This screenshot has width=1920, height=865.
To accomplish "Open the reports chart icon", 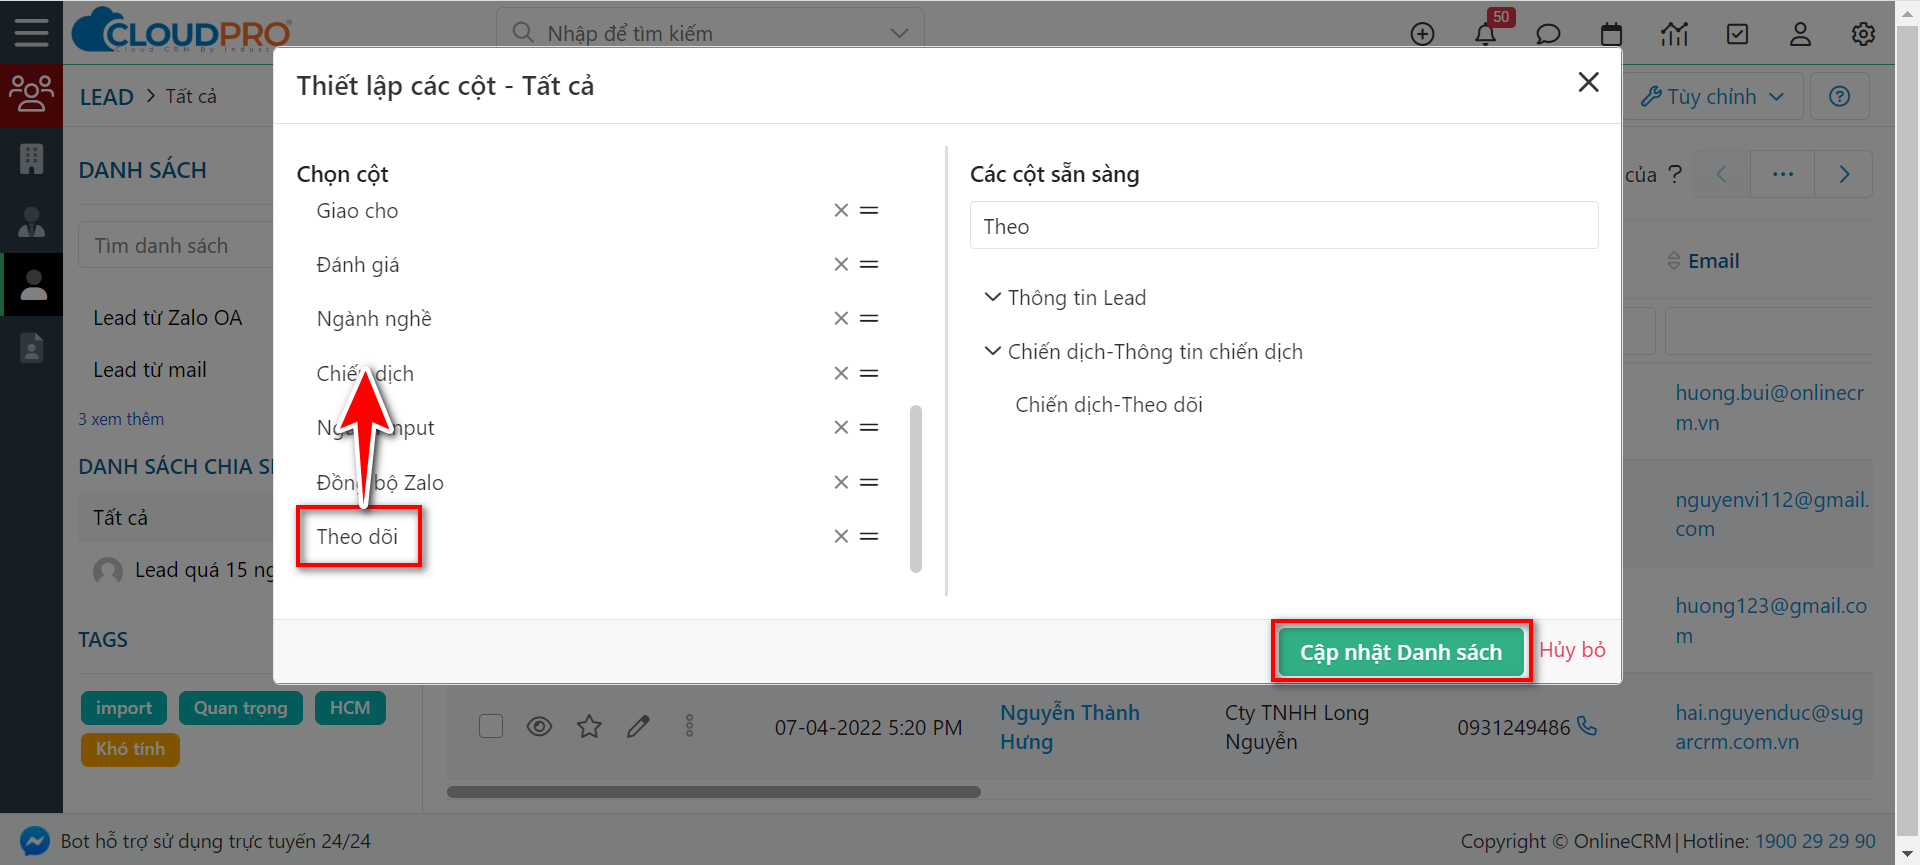I will click(x=1674, y=34).
